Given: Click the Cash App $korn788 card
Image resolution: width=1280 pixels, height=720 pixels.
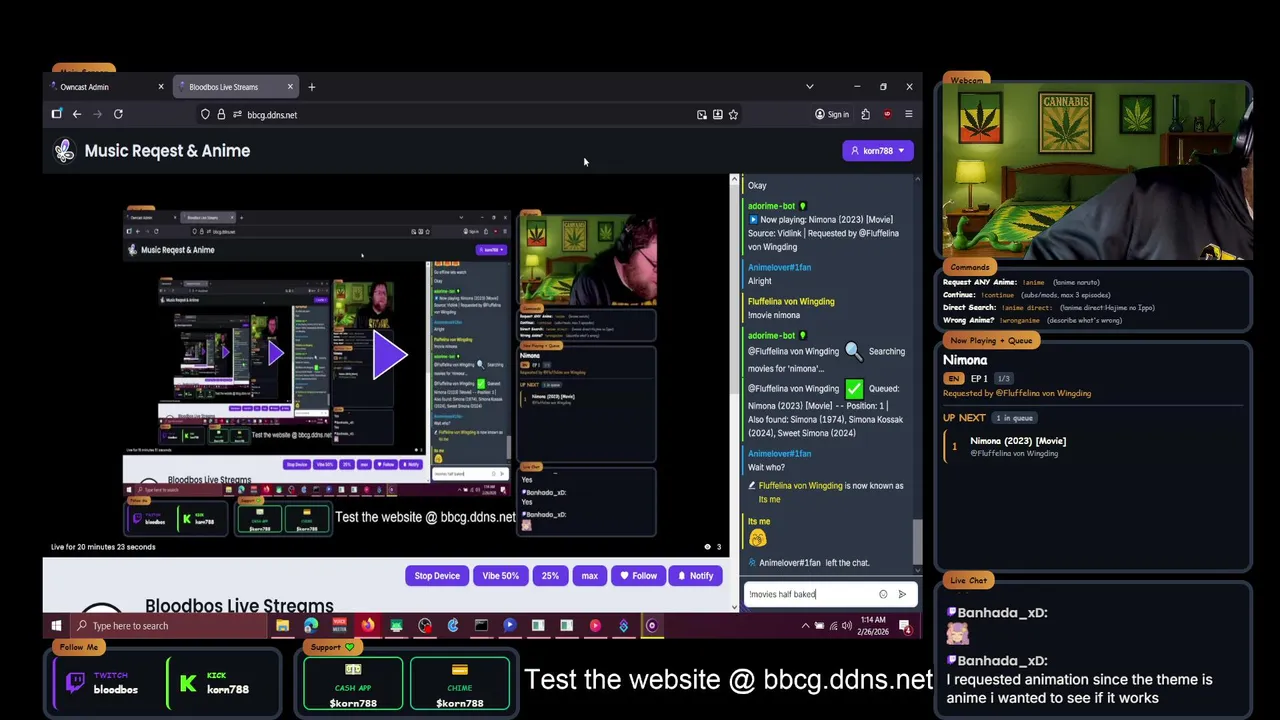Looking at the screenshot, I should 353,684.
